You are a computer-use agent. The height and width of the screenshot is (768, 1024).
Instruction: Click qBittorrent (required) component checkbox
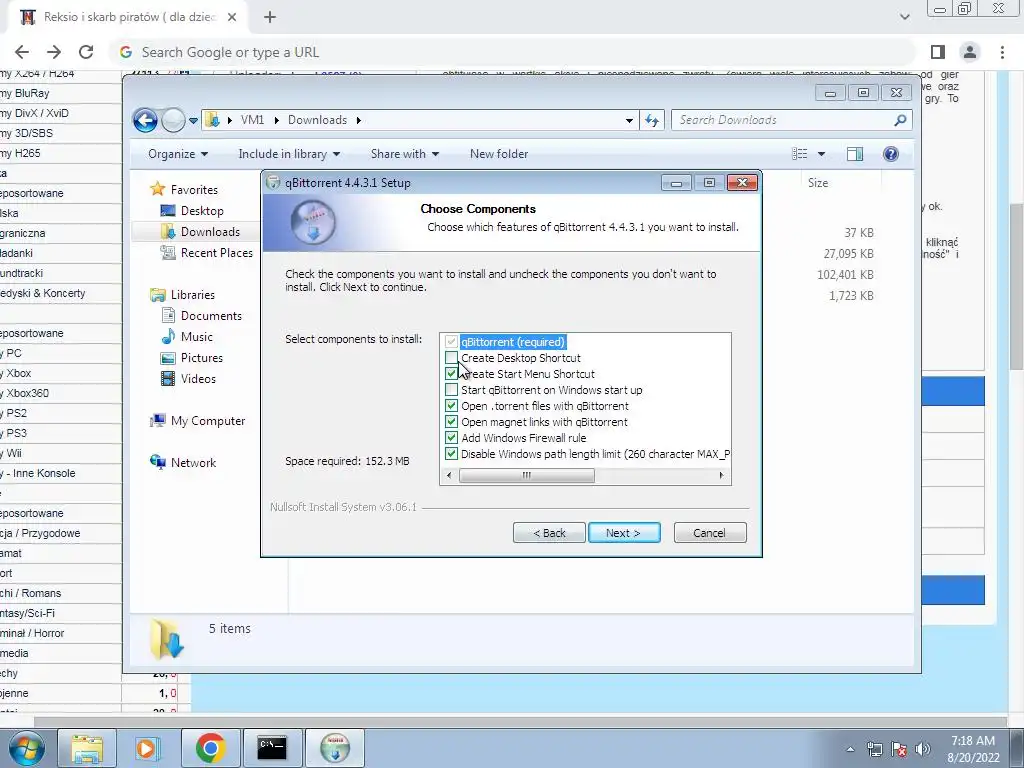[451, 342]
